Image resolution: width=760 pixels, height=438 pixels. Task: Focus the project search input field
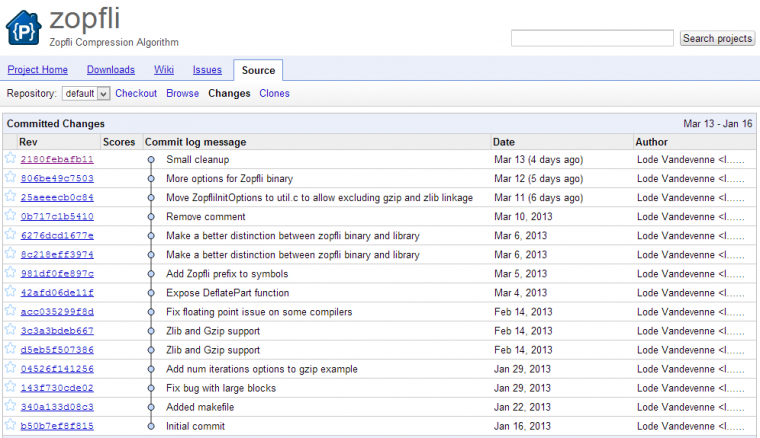click(x=592, y=38)
